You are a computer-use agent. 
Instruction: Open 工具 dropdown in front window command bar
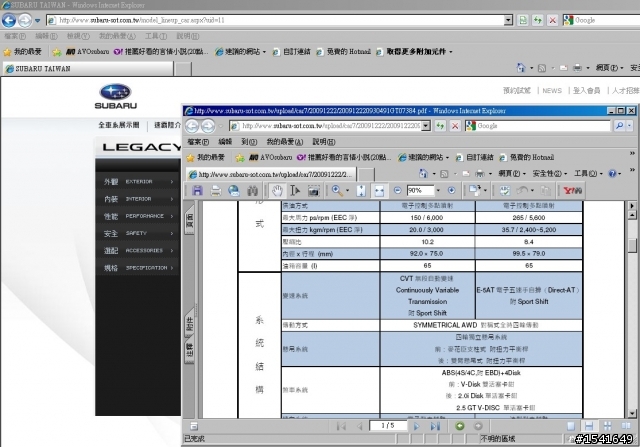pyautogui.click(x=588, y=173)
